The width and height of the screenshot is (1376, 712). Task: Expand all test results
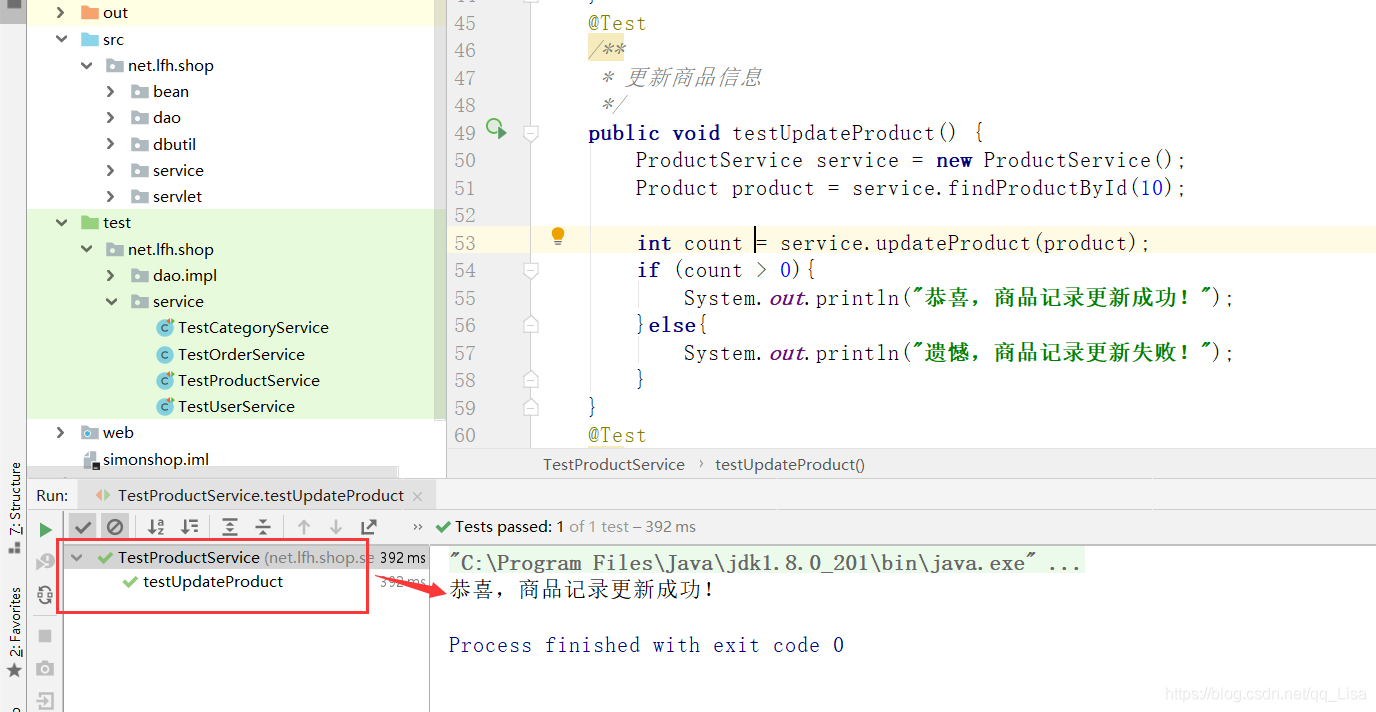pos(230,527)
